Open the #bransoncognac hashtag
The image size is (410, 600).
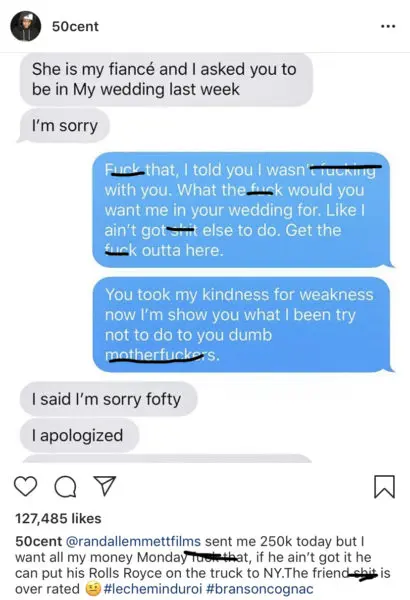(260, 589)
